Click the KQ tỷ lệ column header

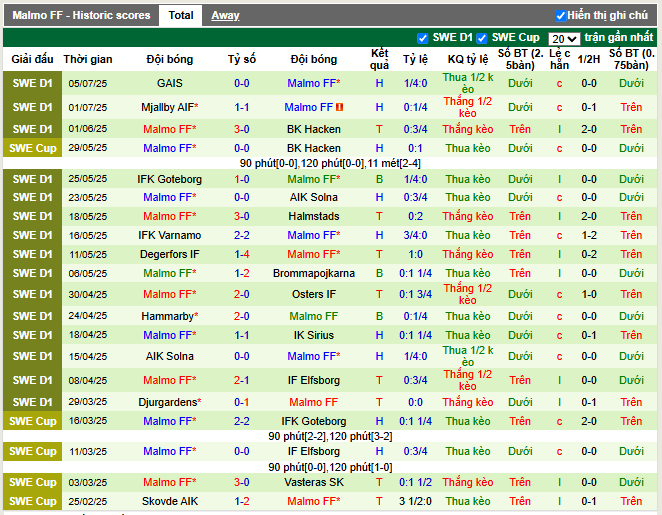tap(468, 59)
